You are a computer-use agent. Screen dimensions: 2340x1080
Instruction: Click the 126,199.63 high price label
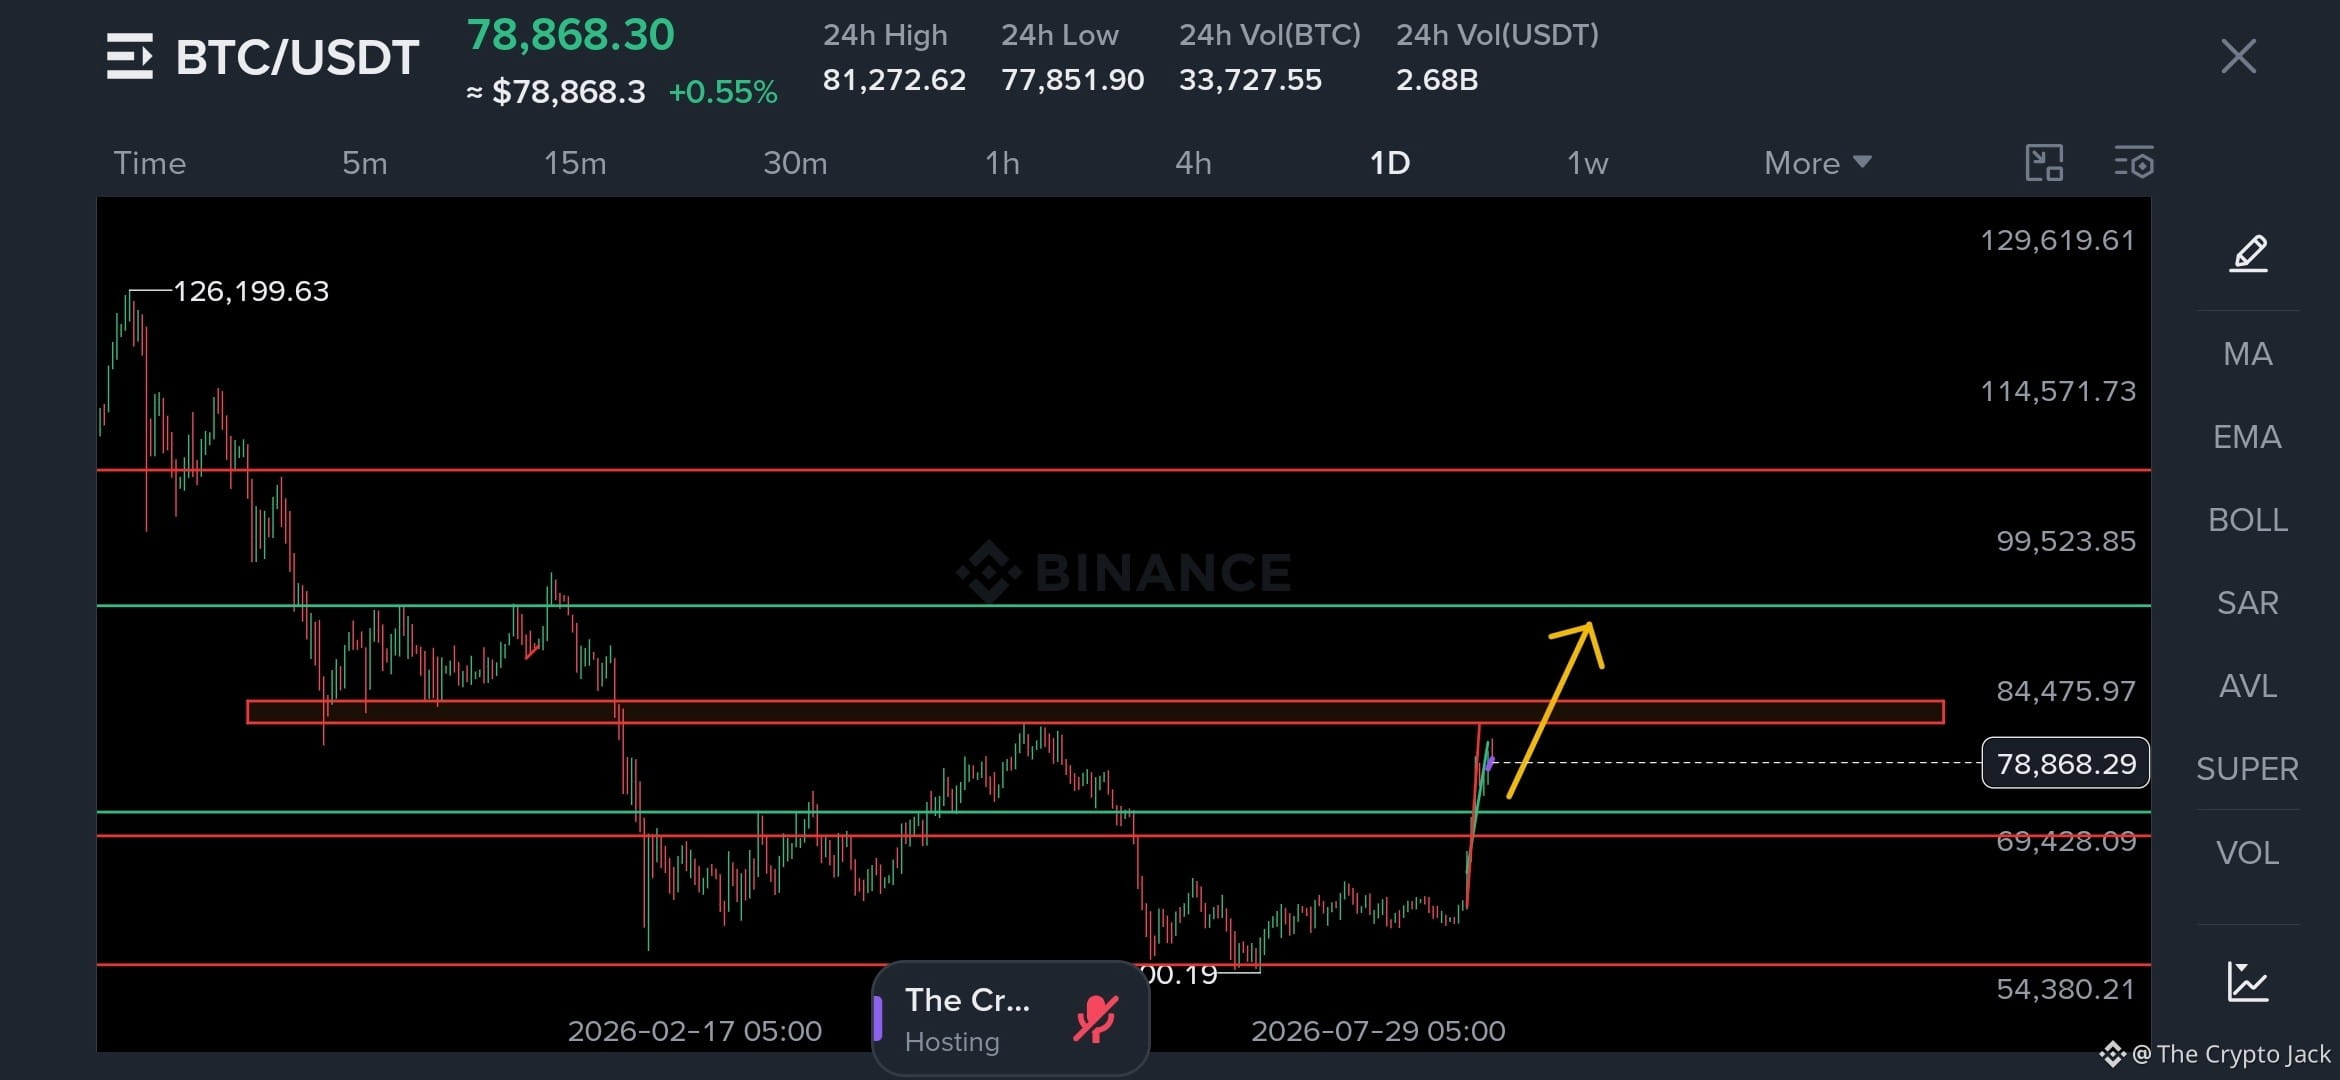click(x=251, y=291)
